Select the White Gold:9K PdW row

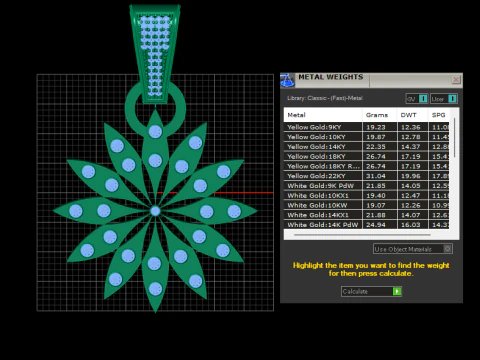point(366,186)
